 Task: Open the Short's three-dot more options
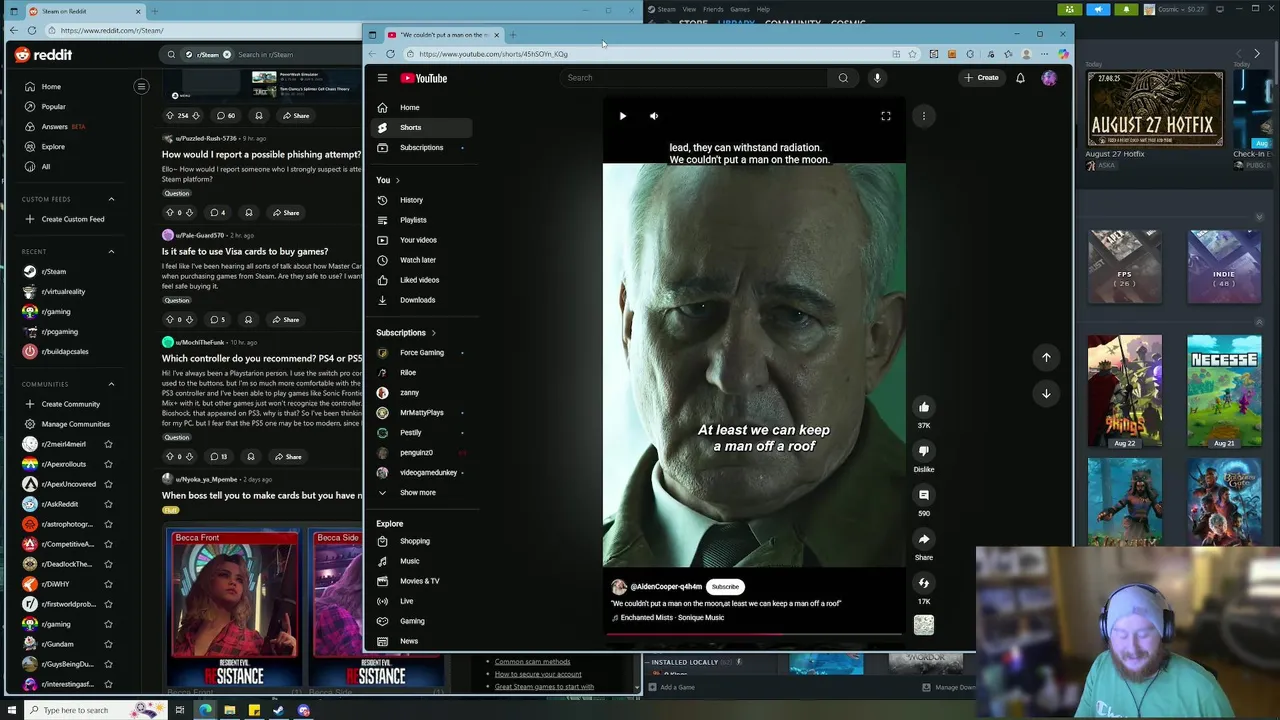(x=924, y=116)
